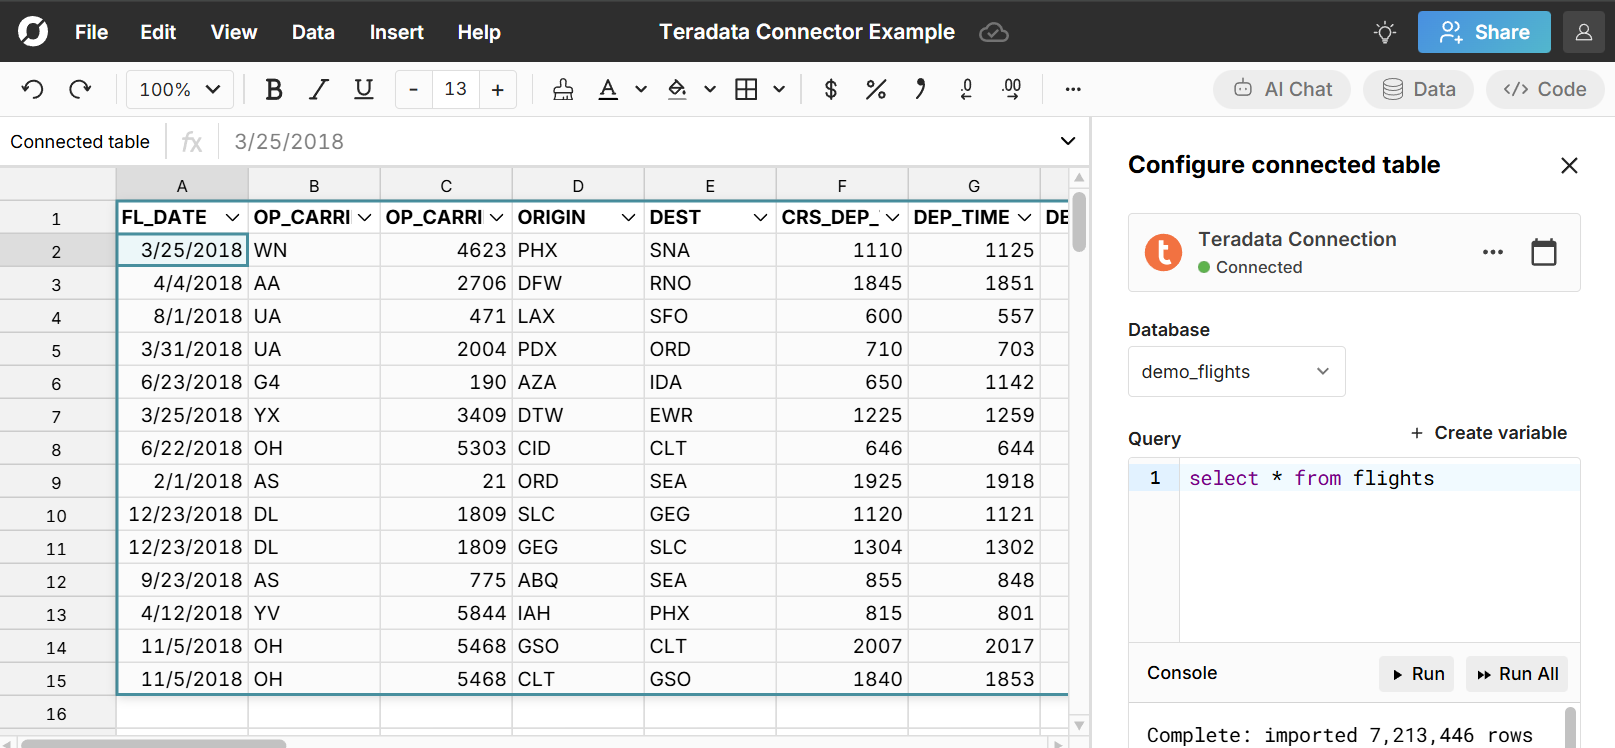Run the query with Run button

[1418, 674]
